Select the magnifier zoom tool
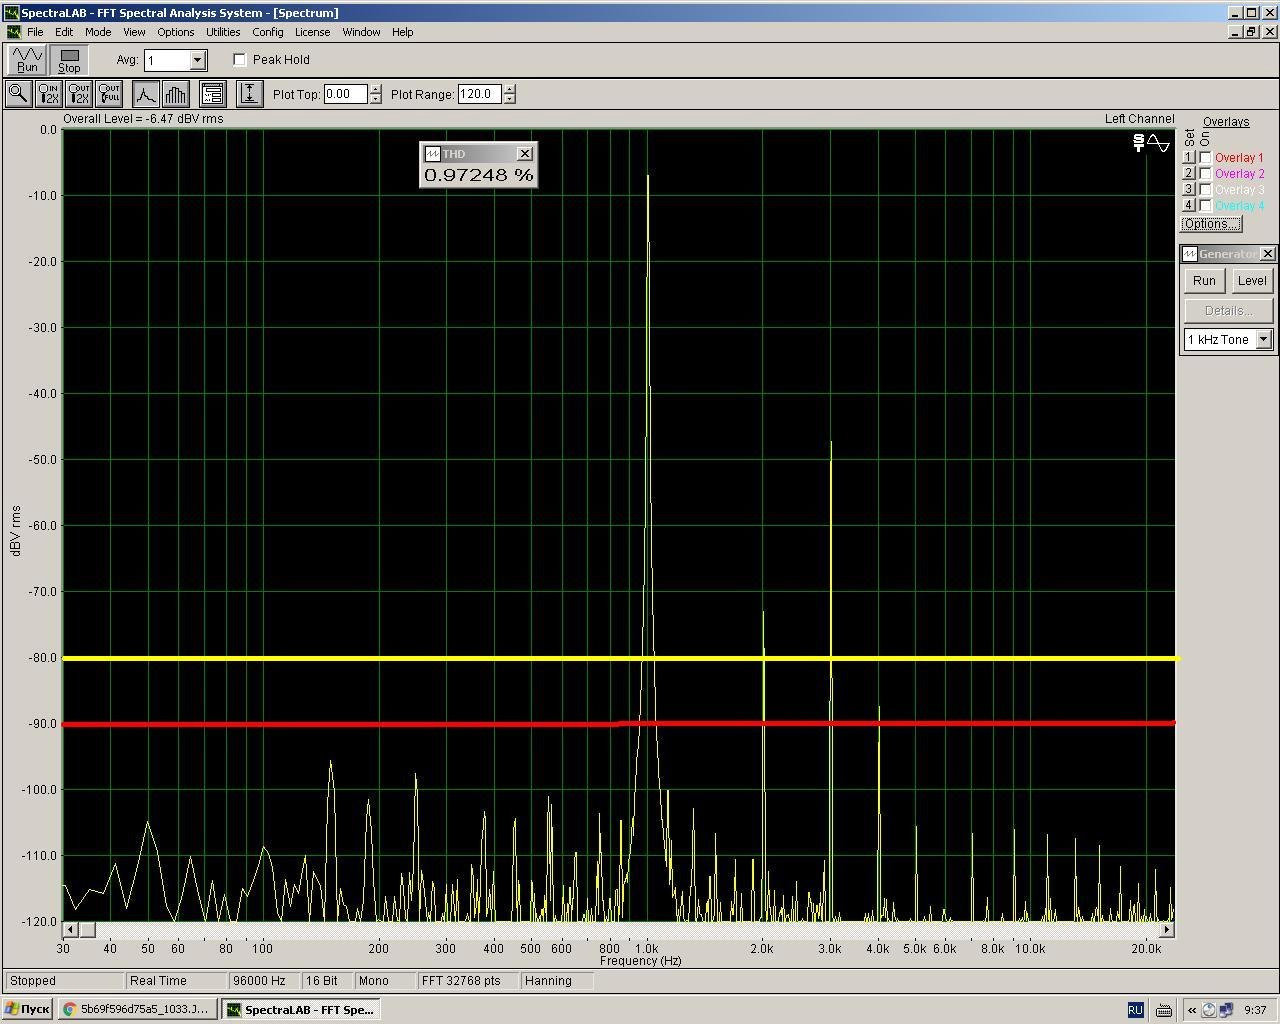The width and height of the screenshot is (1280, 1024). tap(18, 94)
